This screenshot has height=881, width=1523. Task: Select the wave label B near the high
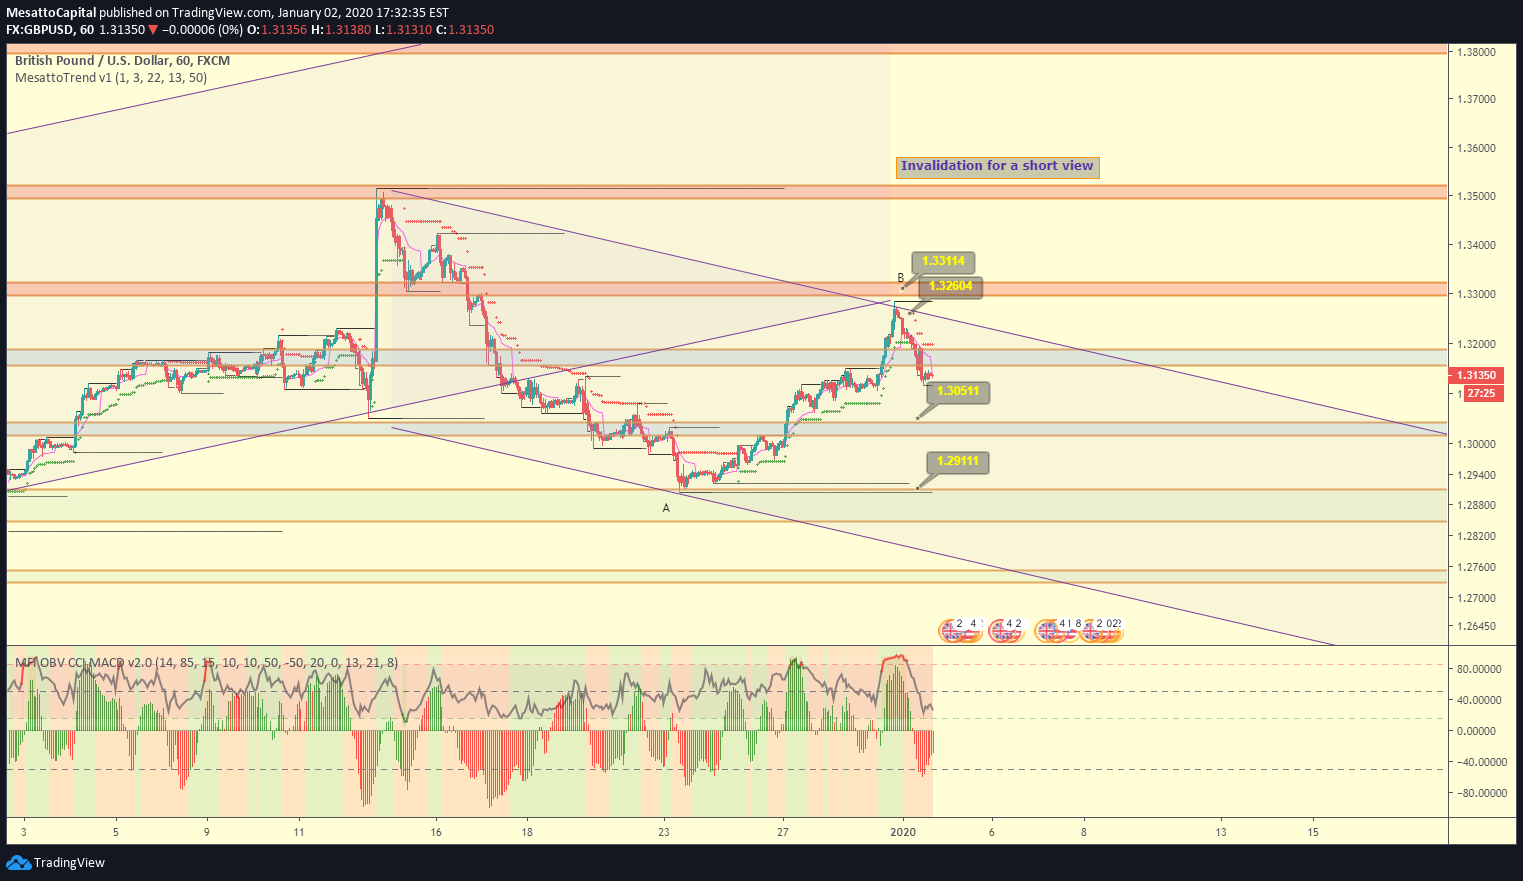coord(901,278)
